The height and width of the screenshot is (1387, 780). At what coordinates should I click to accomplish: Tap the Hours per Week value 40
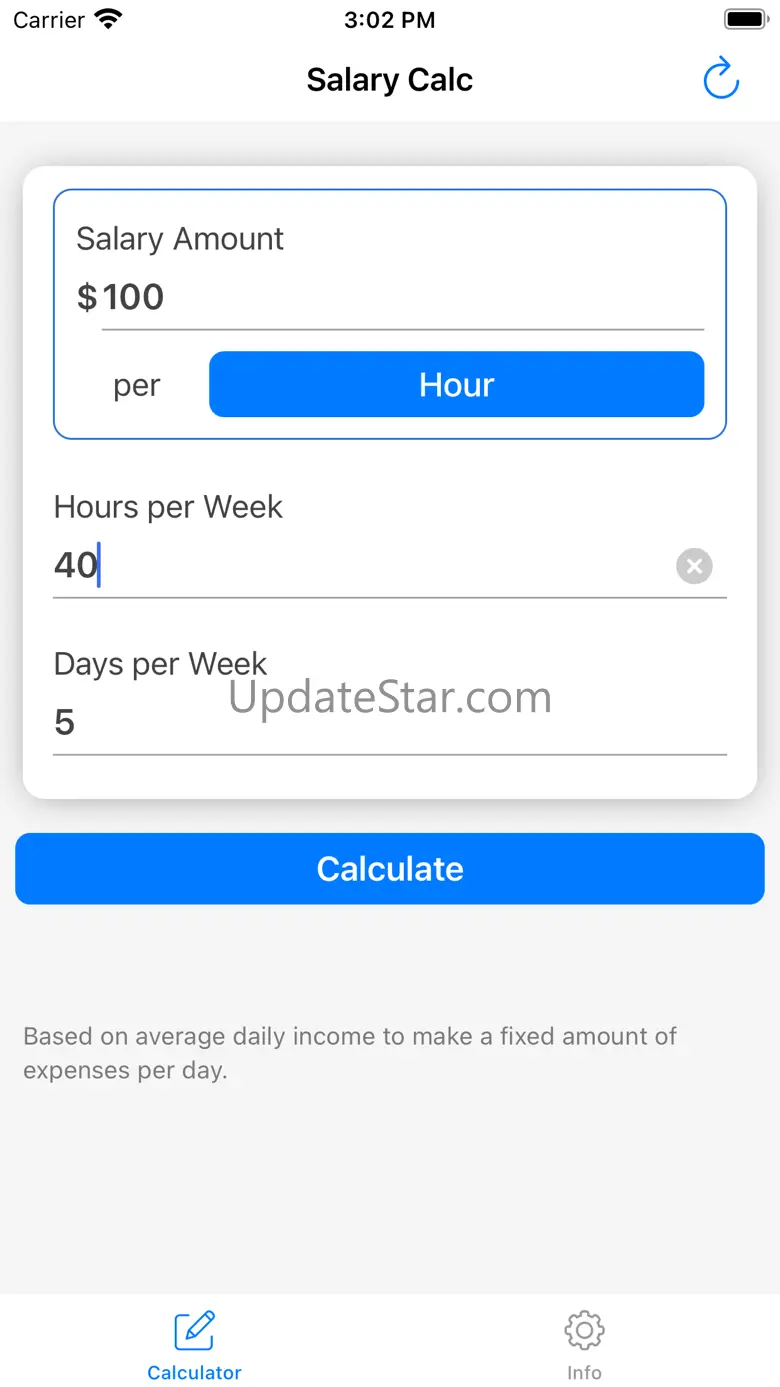[76, 565]
